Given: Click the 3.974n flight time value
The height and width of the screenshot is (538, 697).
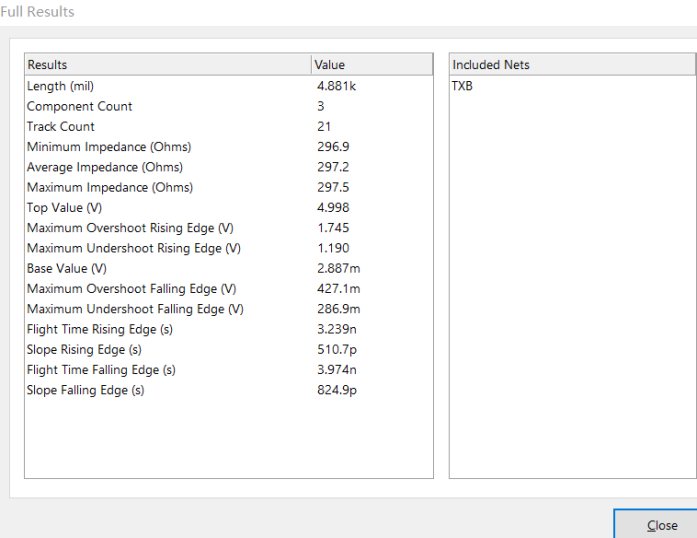Looking at the screenshot, I should pos(337,370).
